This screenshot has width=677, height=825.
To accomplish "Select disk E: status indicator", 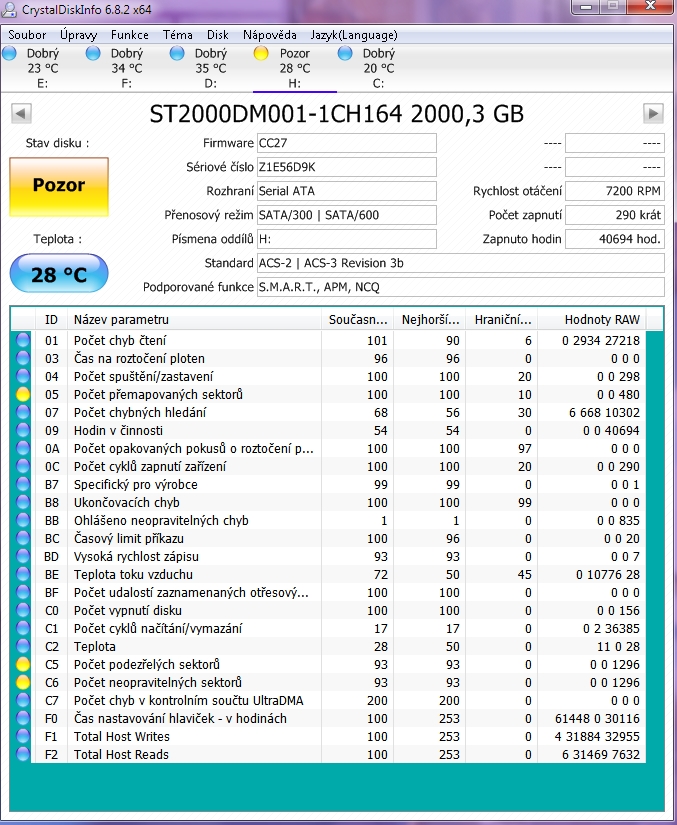I will tap(9, 53).
